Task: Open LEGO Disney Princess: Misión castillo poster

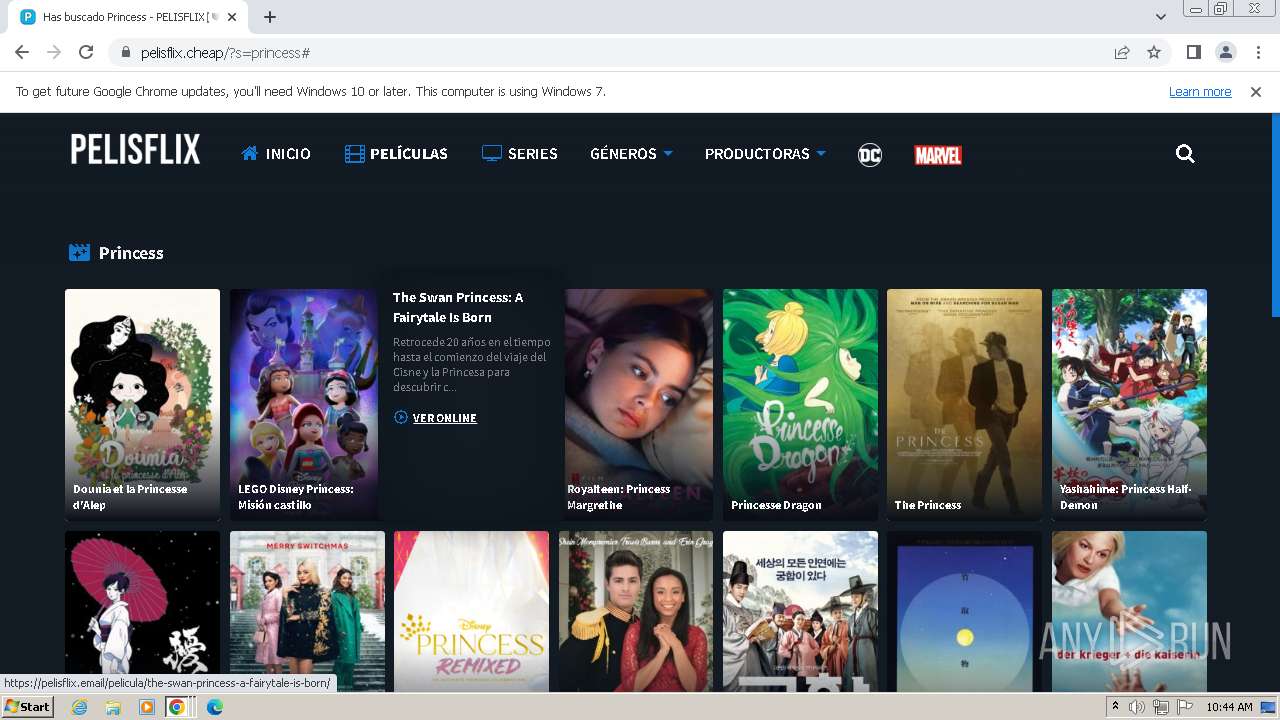Action: click(x=304, y=404)
